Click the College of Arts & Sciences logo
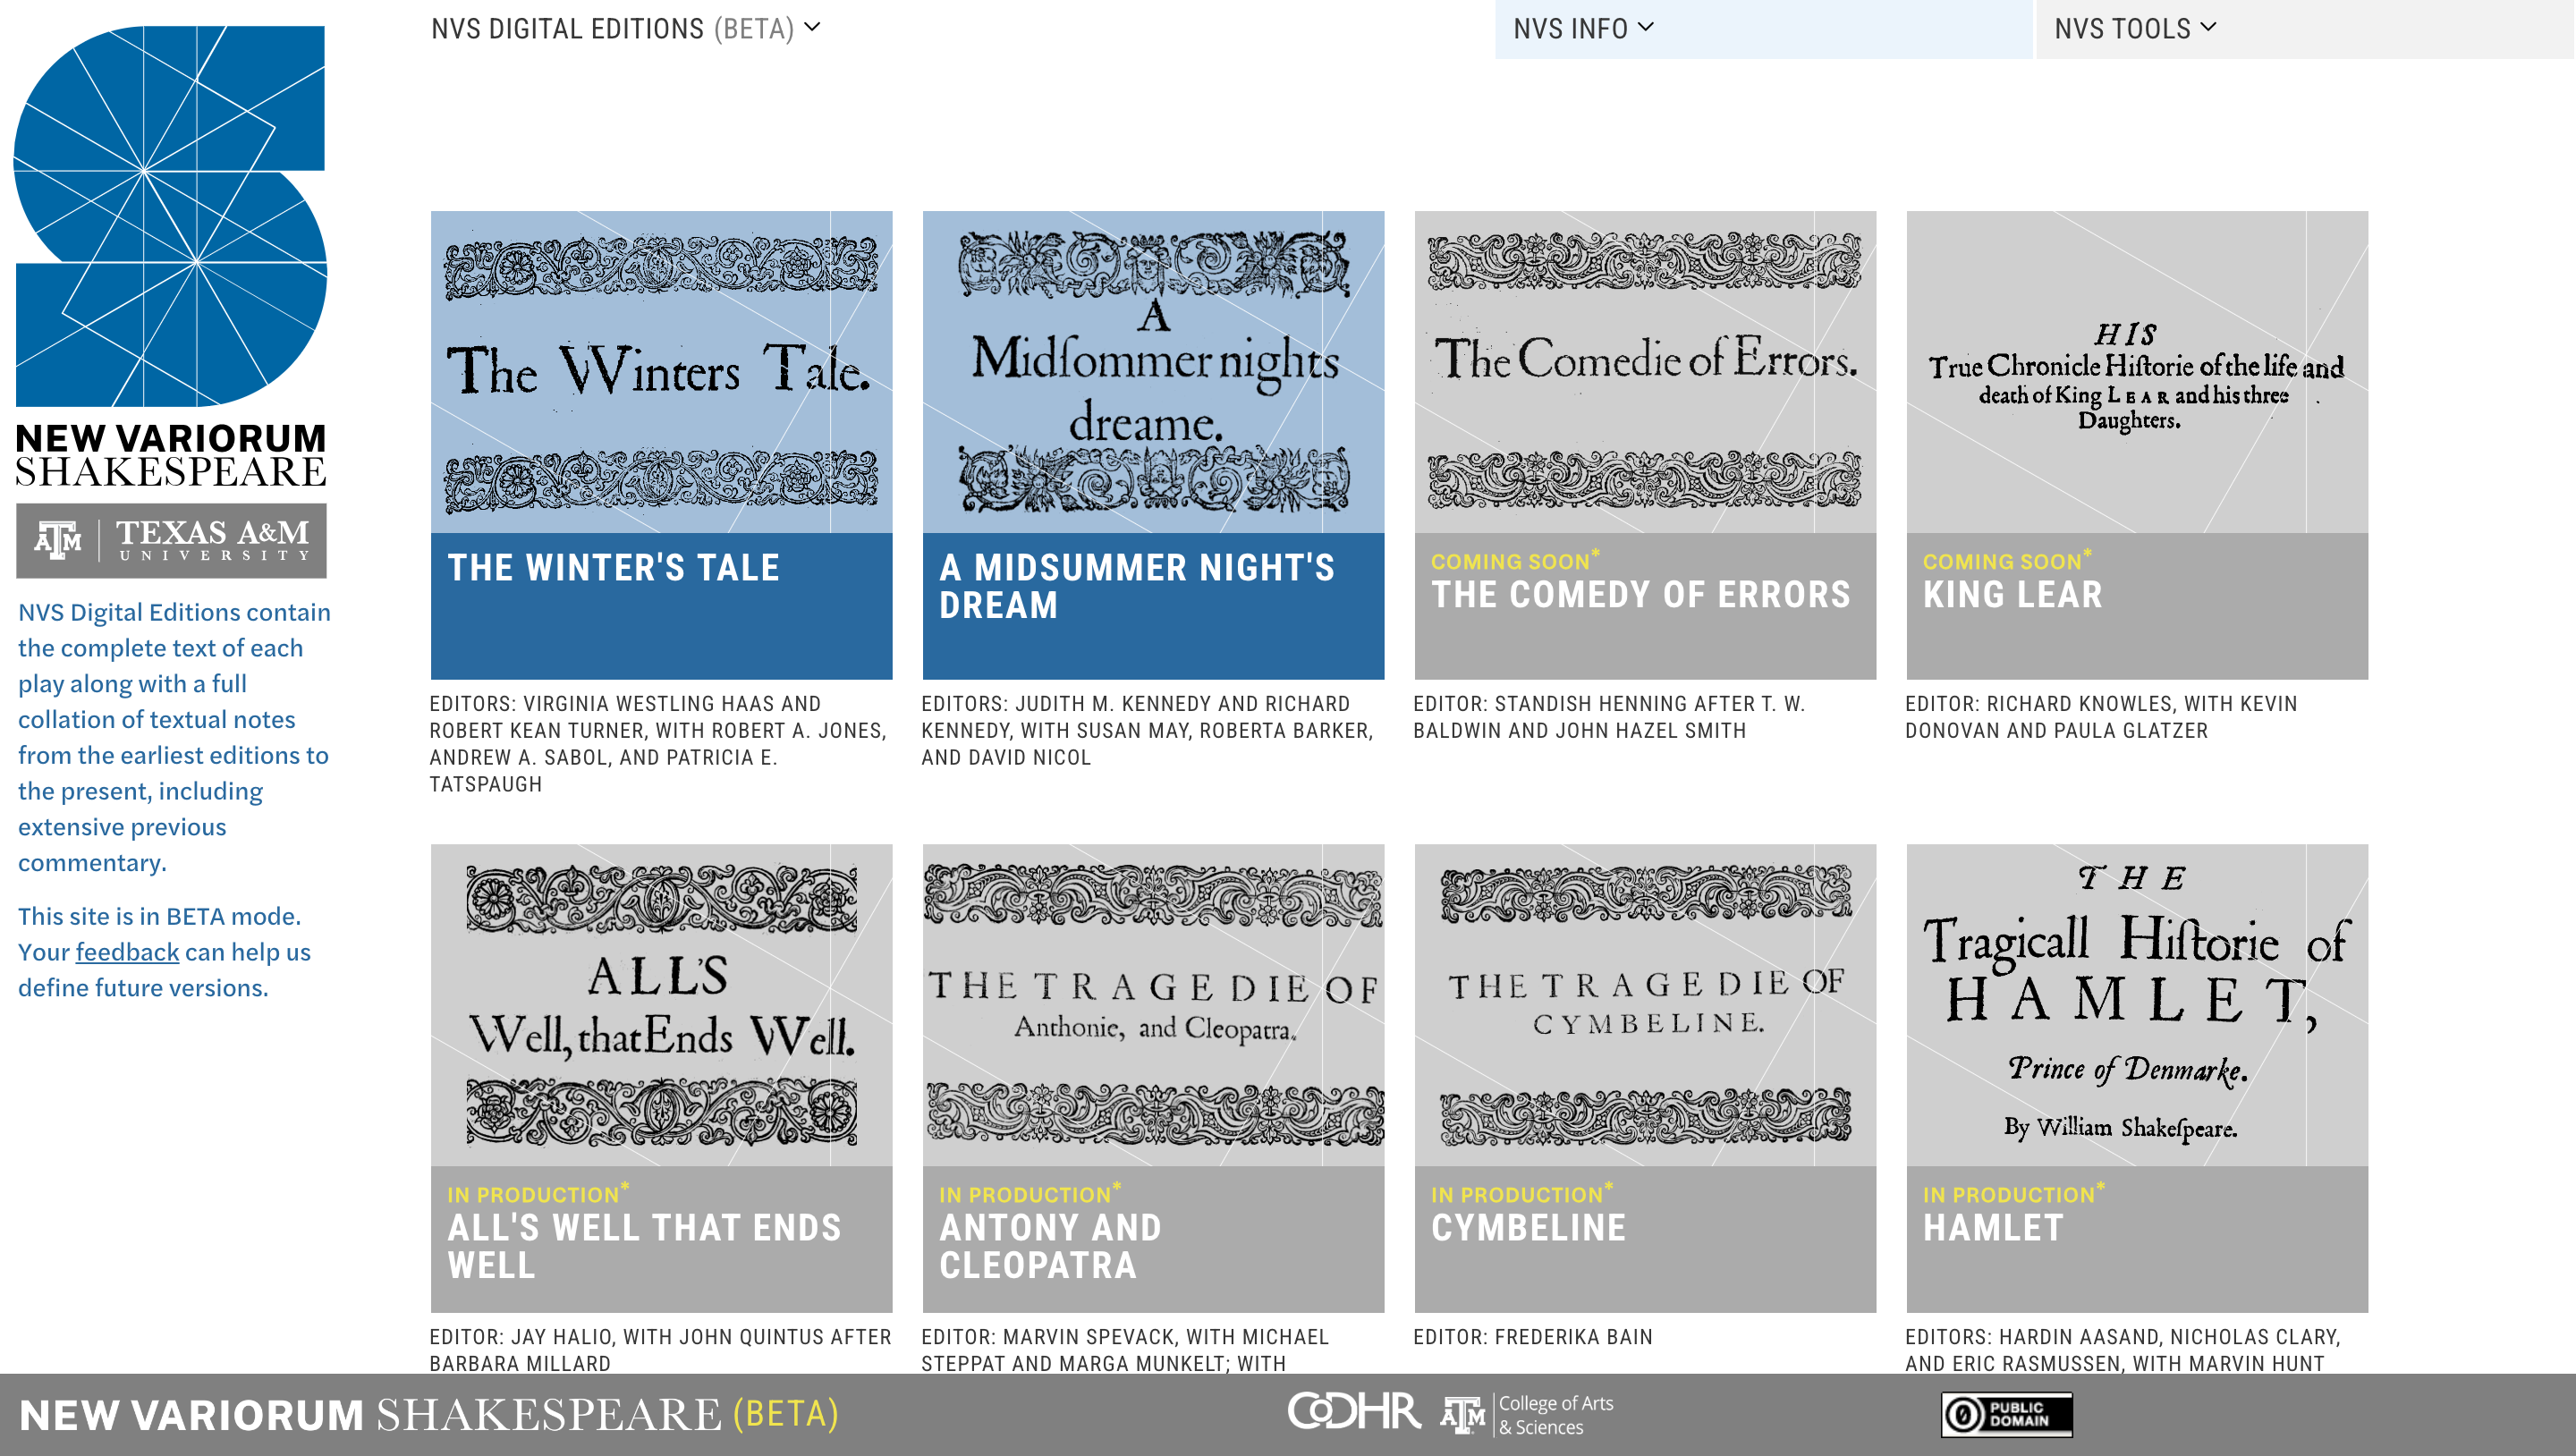Image resolution: width=2576 pixels, height=1456 pixels. [x=1527, y=1414]
